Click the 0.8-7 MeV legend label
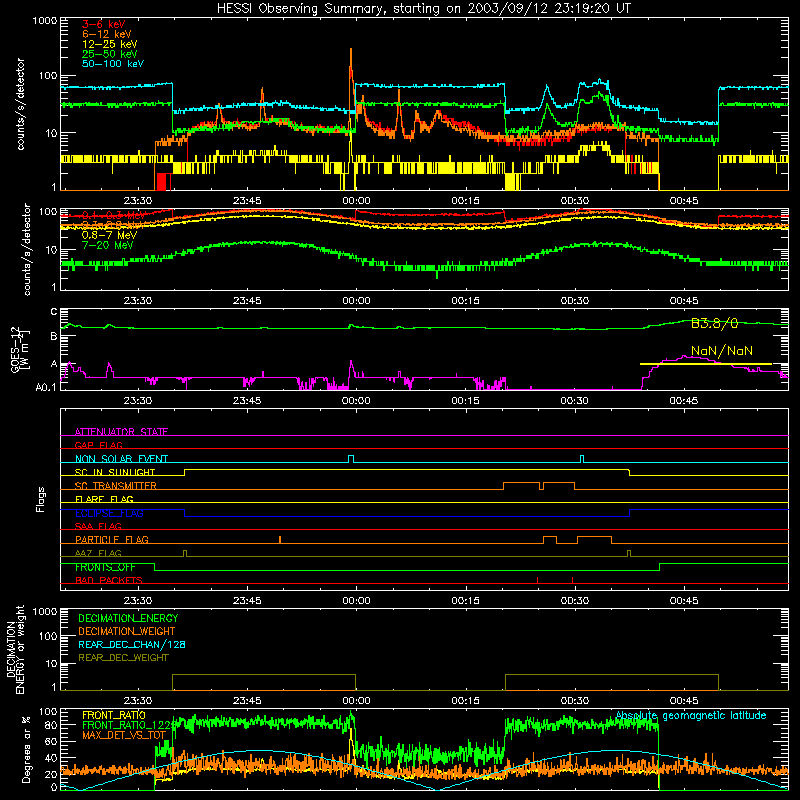The image size is (800, 800). 110,235
